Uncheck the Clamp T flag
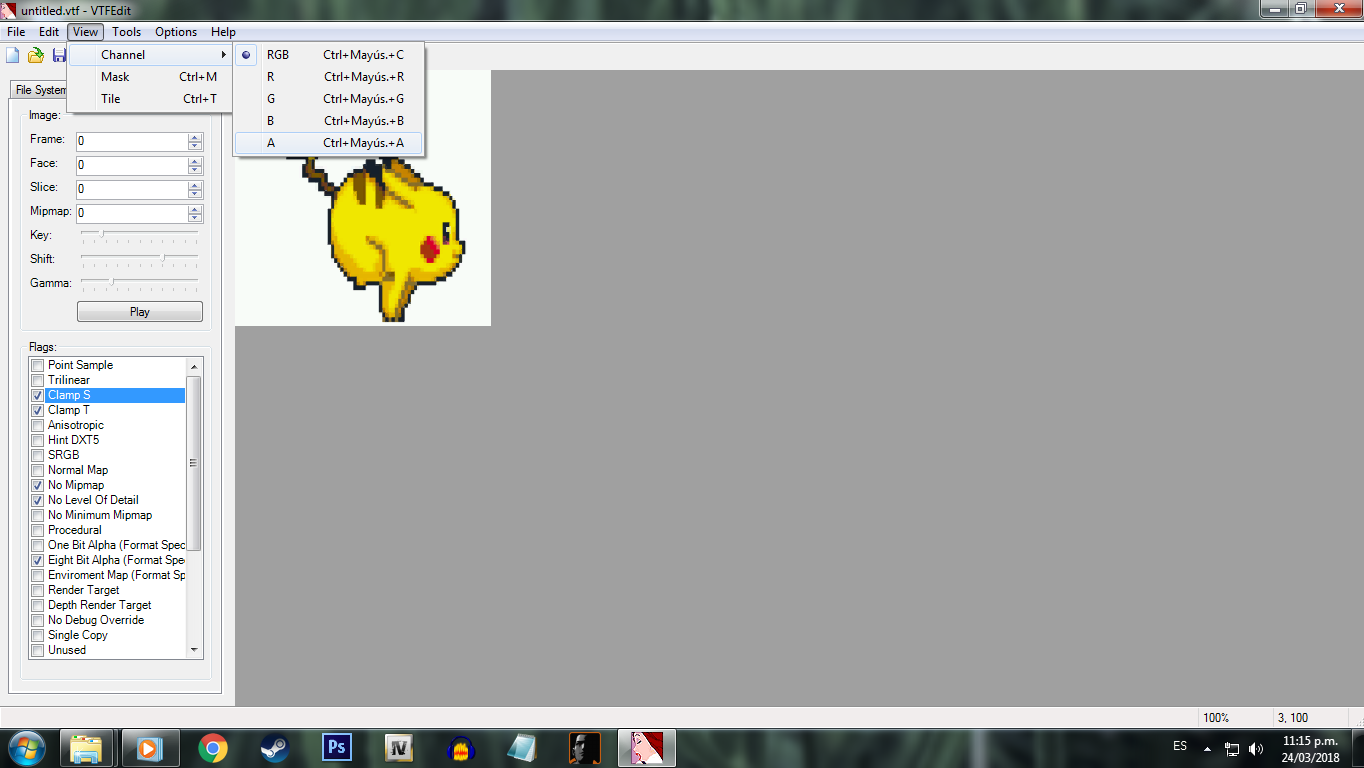1364x768 pixels. click(x=38, y=410)
